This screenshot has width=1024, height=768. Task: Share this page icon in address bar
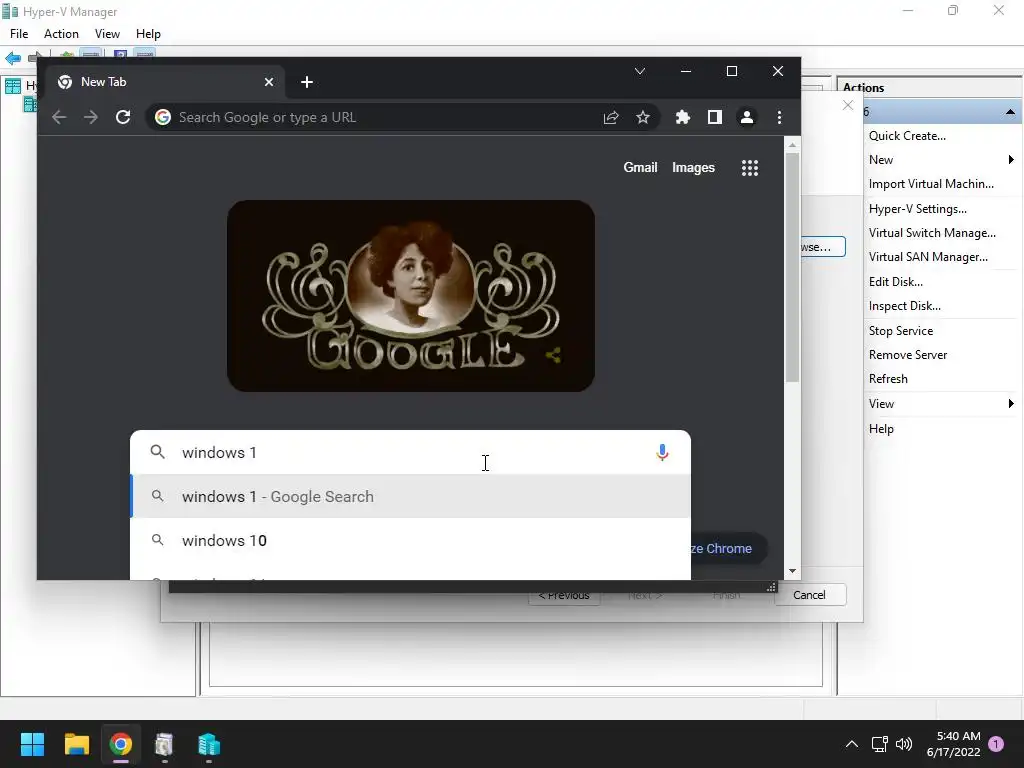(611, 117)
